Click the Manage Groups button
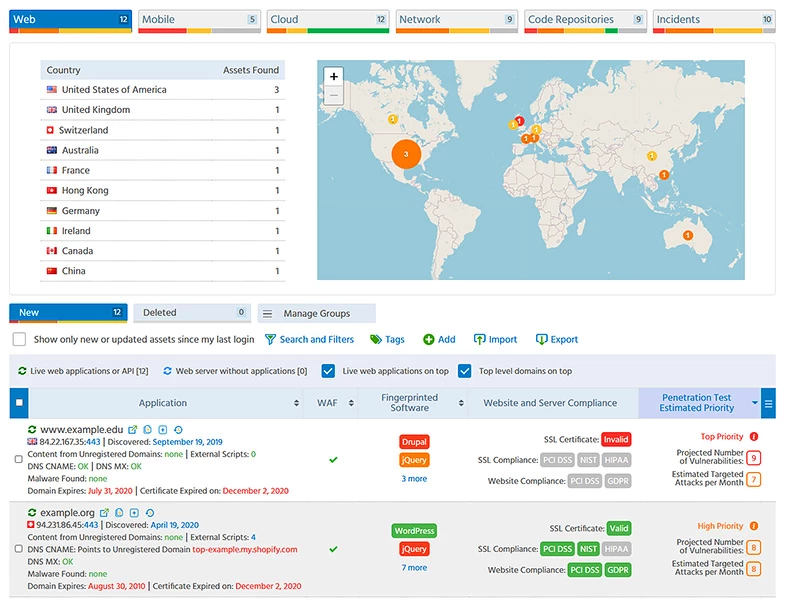The image size is (785, 607). 317,313
